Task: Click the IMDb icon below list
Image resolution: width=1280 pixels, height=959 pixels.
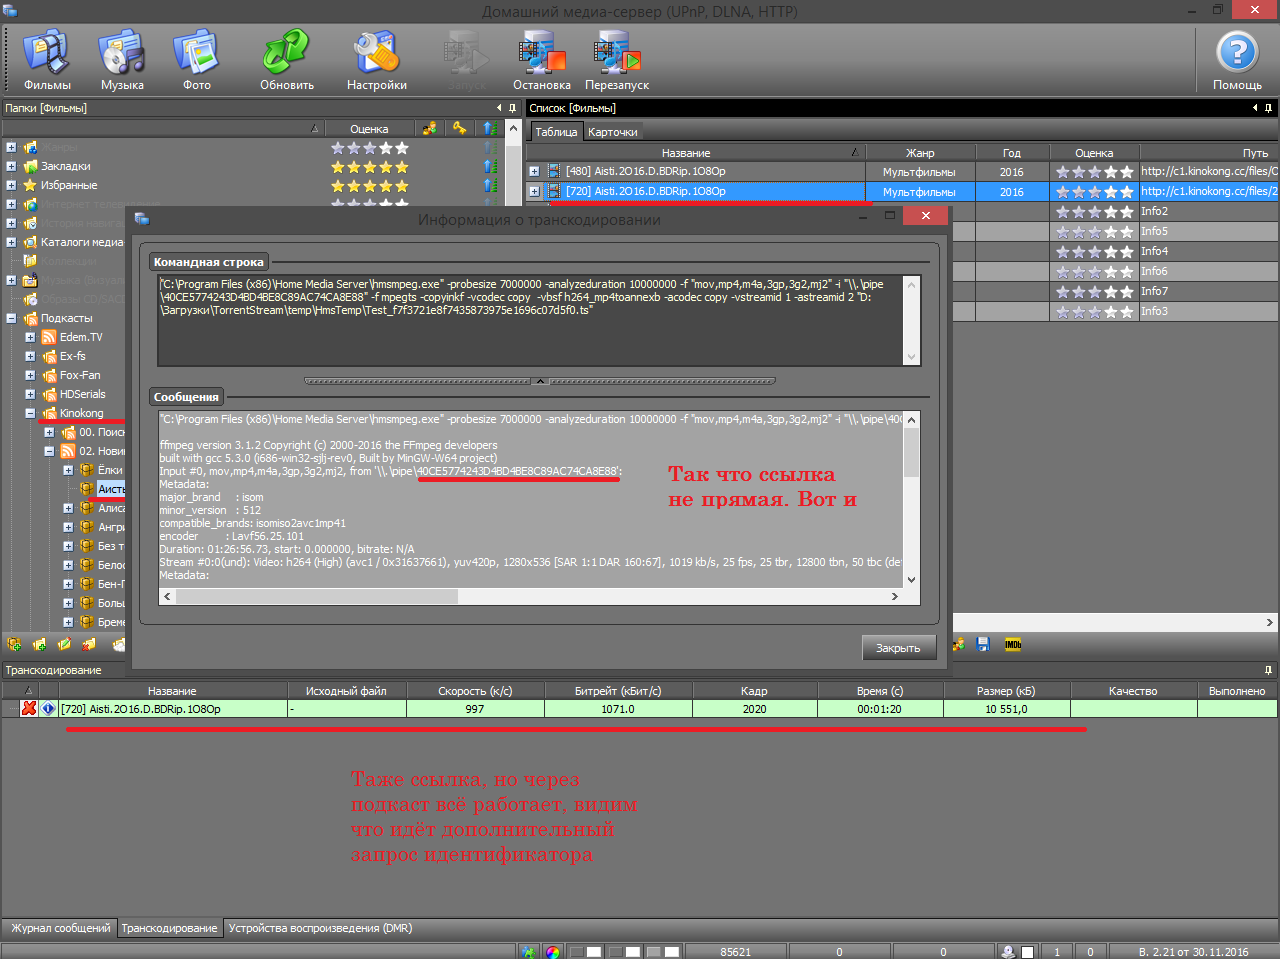Action: click(x=1013, y=645)
